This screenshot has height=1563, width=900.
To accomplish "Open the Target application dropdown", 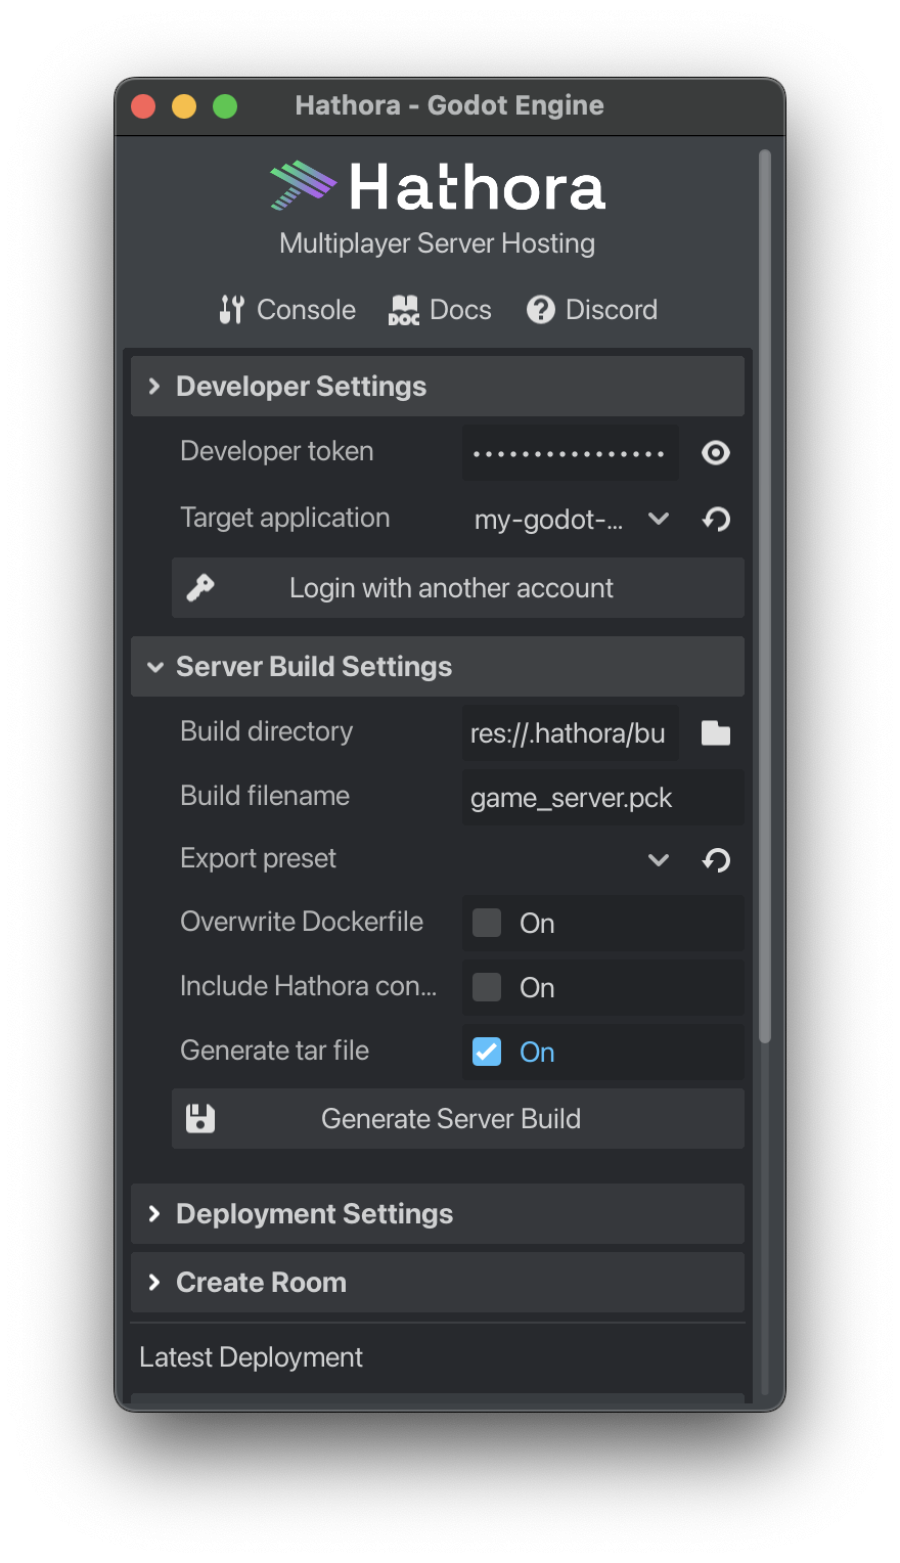I will coord(572,519).
